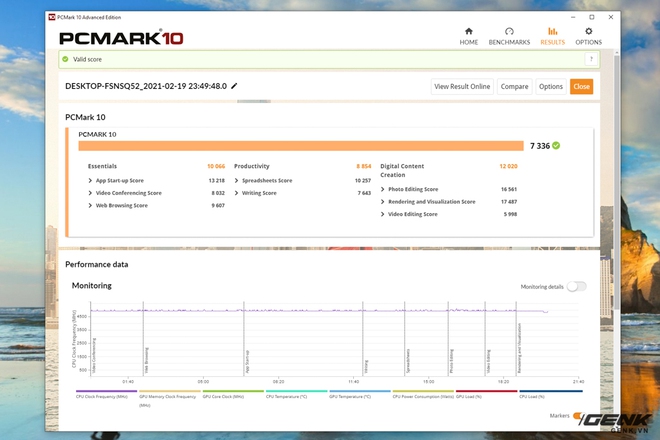Click the orange PCMark 10 score bar

[x=301, y=146]
